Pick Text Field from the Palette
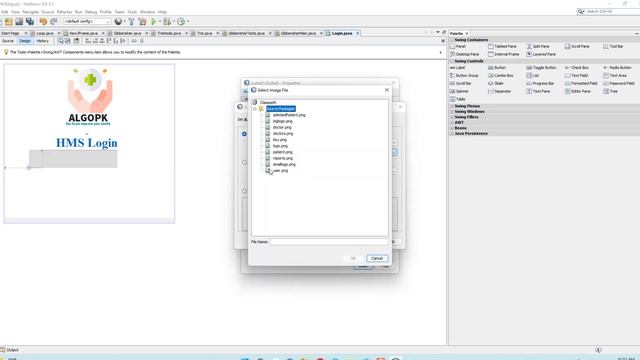Screen dimensions: 640x360 [x=576, y=76]
